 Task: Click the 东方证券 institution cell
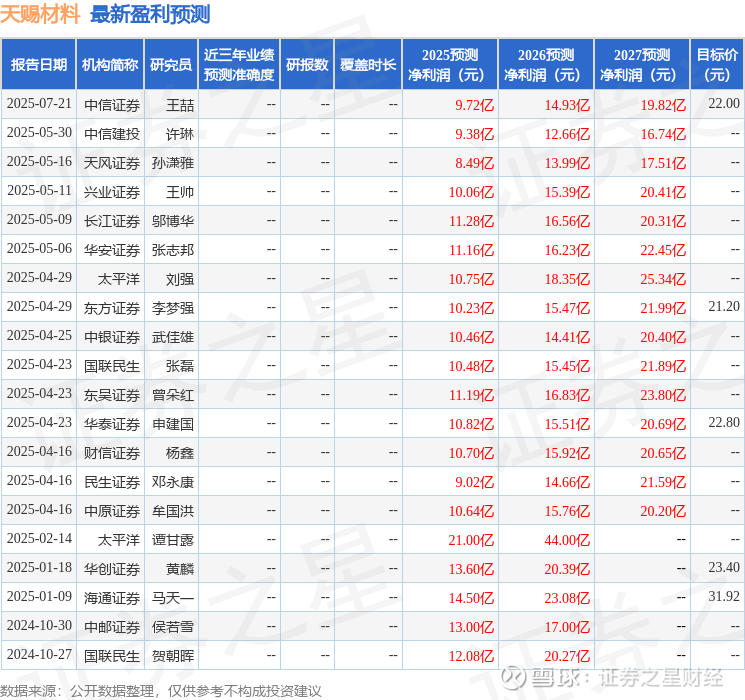[x=112, y=308]
